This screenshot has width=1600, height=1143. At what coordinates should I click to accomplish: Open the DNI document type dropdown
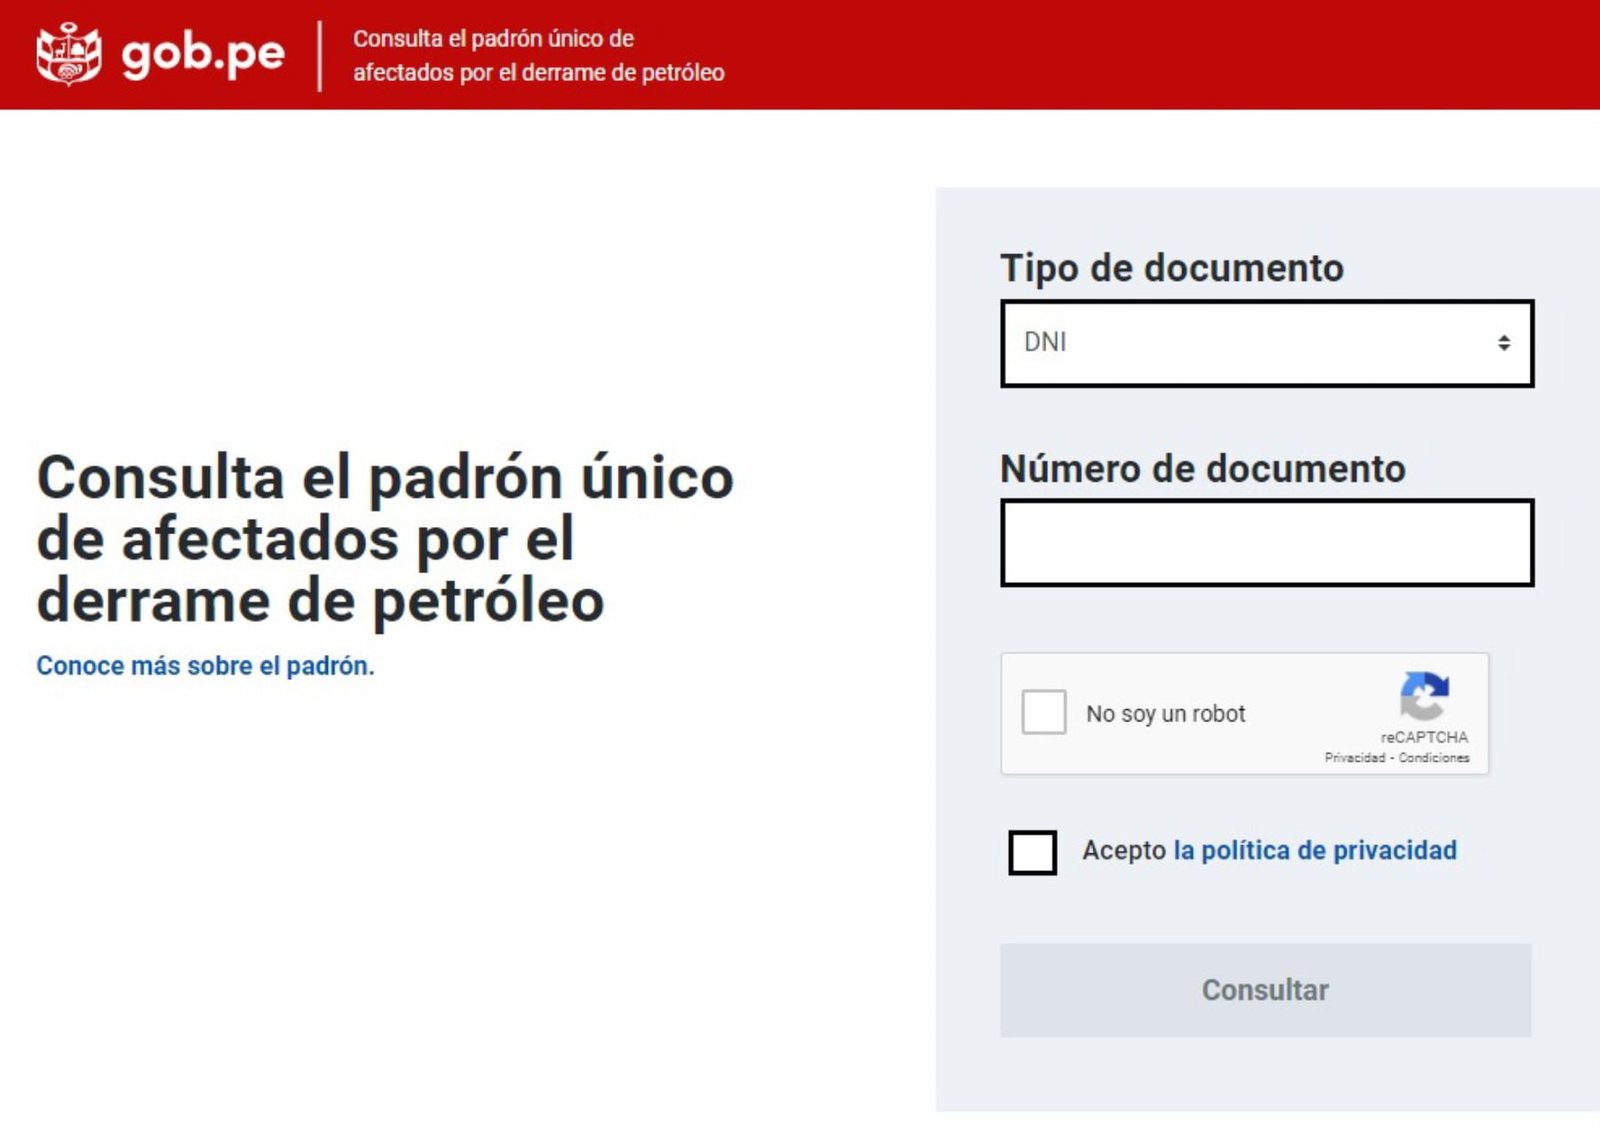(1265, 343)
